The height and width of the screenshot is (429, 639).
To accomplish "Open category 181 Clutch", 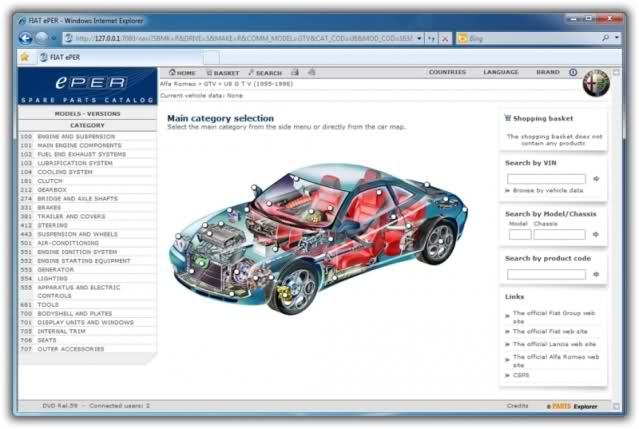I will pyautogui.click(x=87, y=181).
